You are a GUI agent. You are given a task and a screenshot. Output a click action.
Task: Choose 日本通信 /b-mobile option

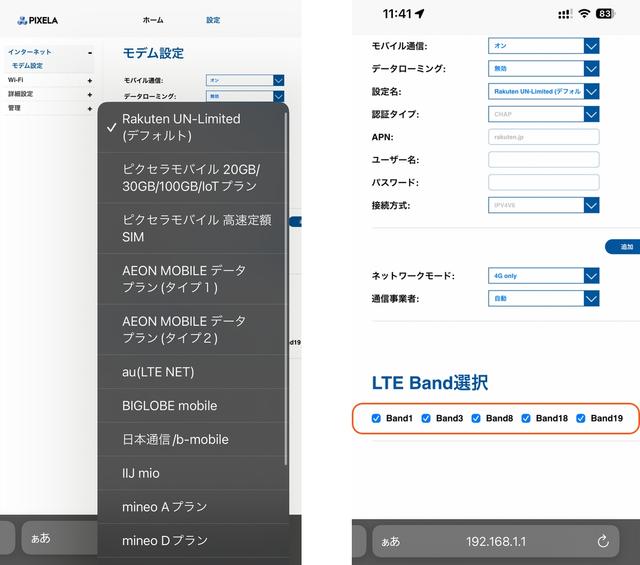(x=192, y=440)
